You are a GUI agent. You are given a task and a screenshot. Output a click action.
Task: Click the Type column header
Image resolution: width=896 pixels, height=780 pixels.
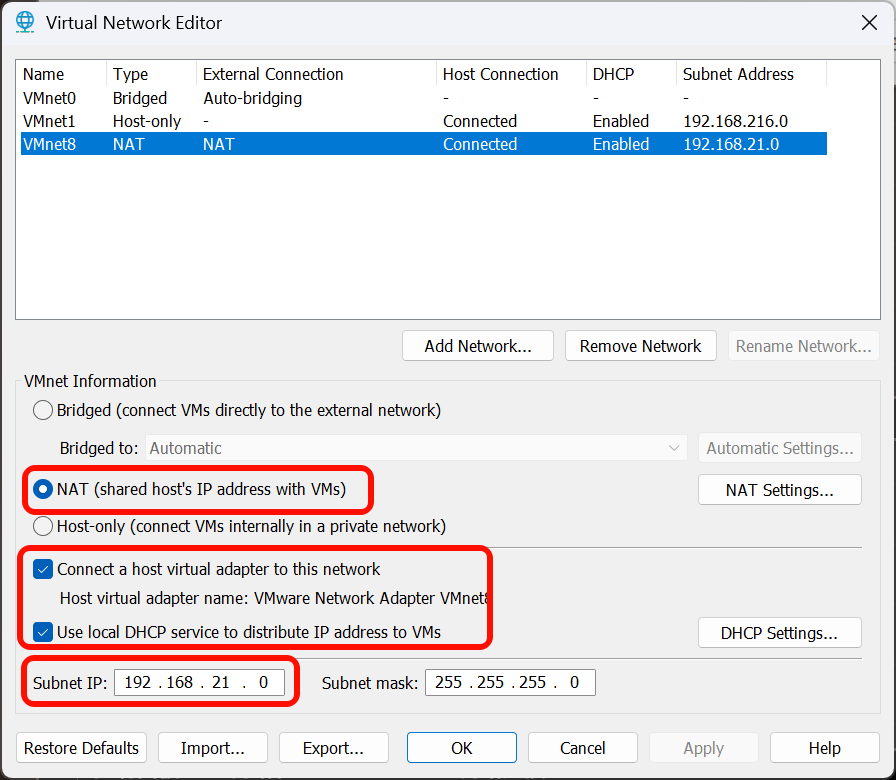click(x=151, y=74)
